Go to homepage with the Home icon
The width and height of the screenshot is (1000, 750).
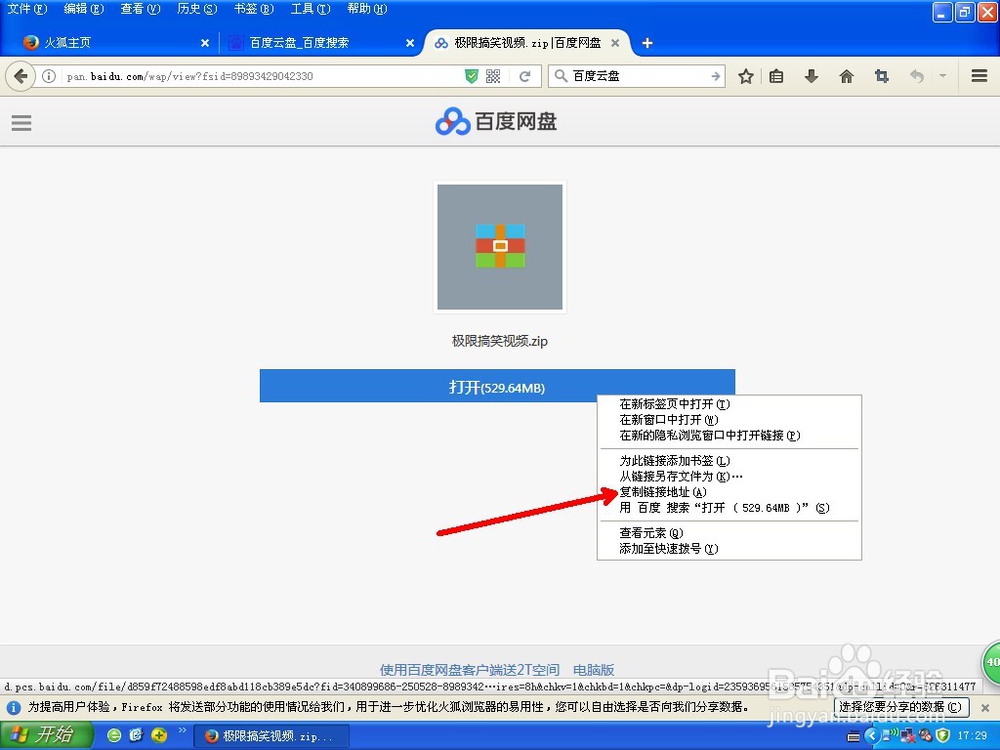(846, 75)
